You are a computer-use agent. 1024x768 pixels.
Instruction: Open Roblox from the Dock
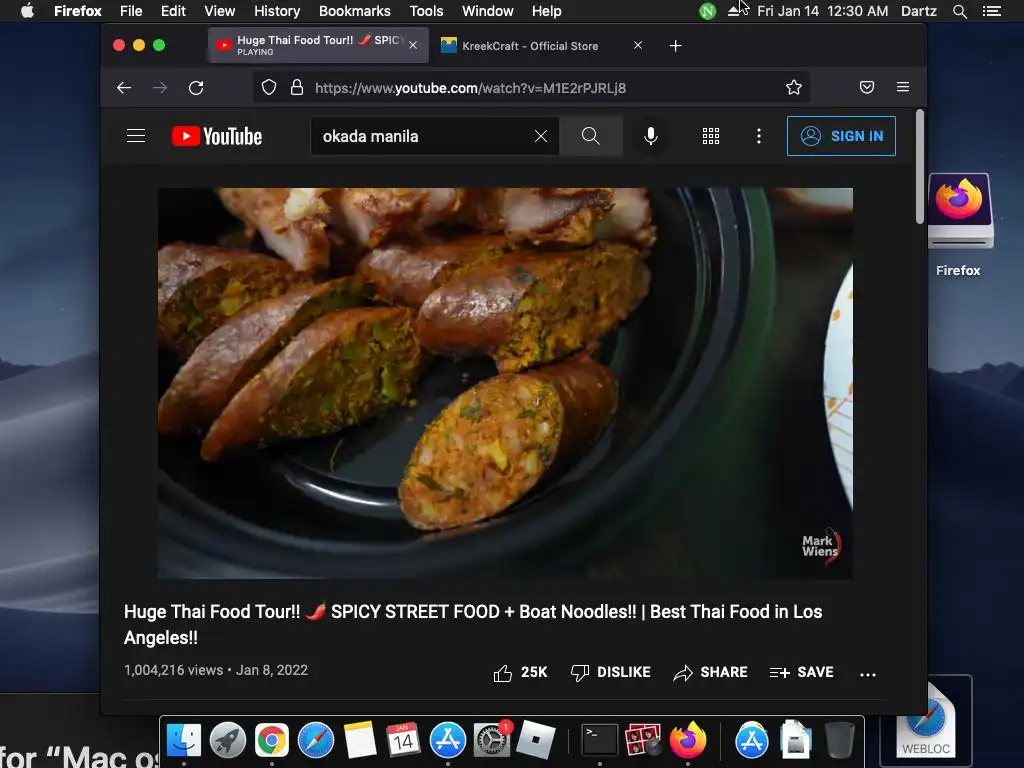pyautogui.click(x=536, y=740)
